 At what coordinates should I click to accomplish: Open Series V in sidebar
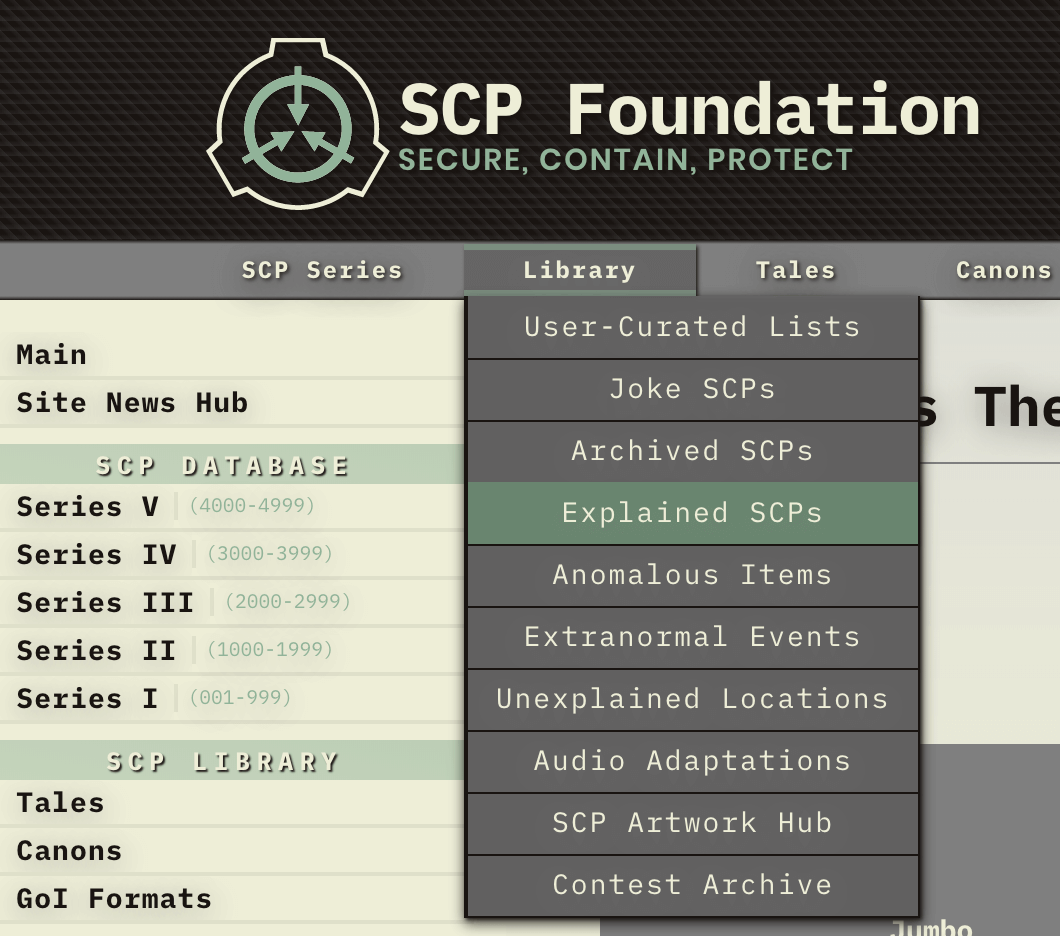click(x=88, y=507)
